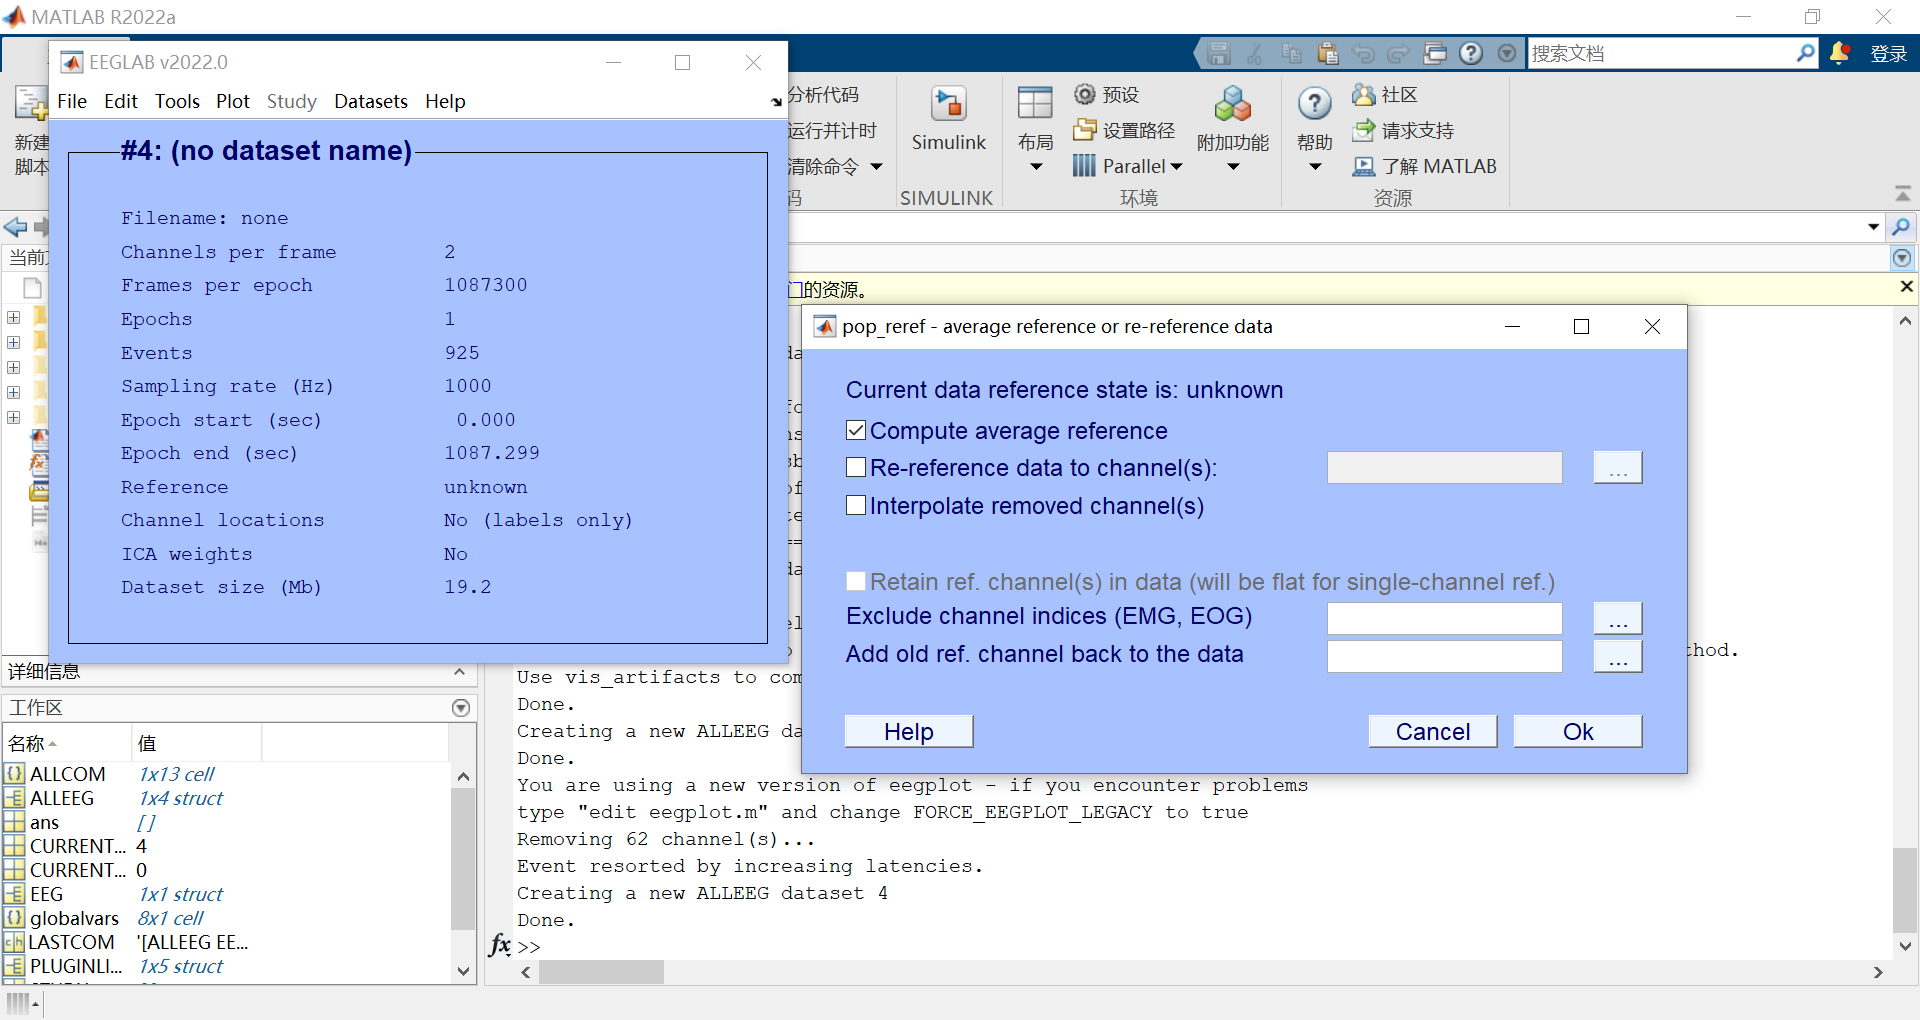Open the EEGLAB Tools menu
Viewport: 1920px width, 1020px height.
tap(177, 101)
